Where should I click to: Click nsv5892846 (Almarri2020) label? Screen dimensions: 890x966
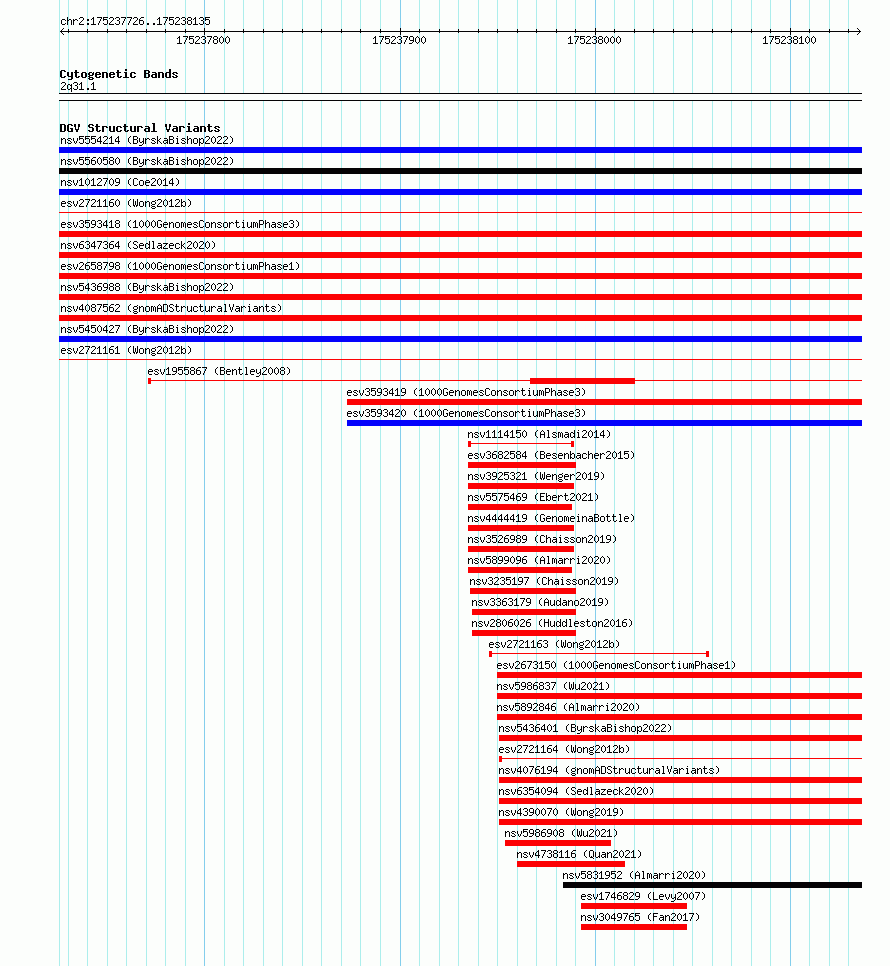pos(568,706)
